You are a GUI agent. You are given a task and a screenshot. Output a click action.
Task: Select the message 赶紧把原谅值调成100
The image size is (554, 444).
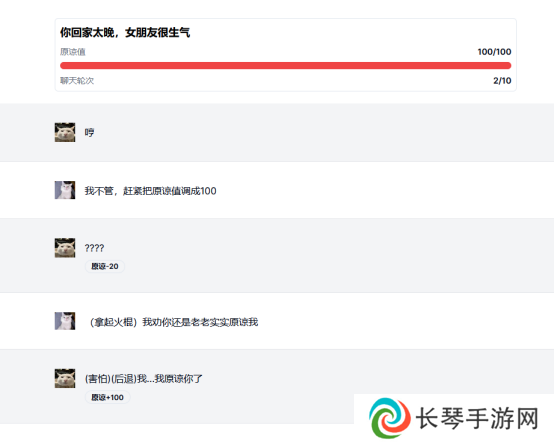pyautogui.click(x=170, y=191)
